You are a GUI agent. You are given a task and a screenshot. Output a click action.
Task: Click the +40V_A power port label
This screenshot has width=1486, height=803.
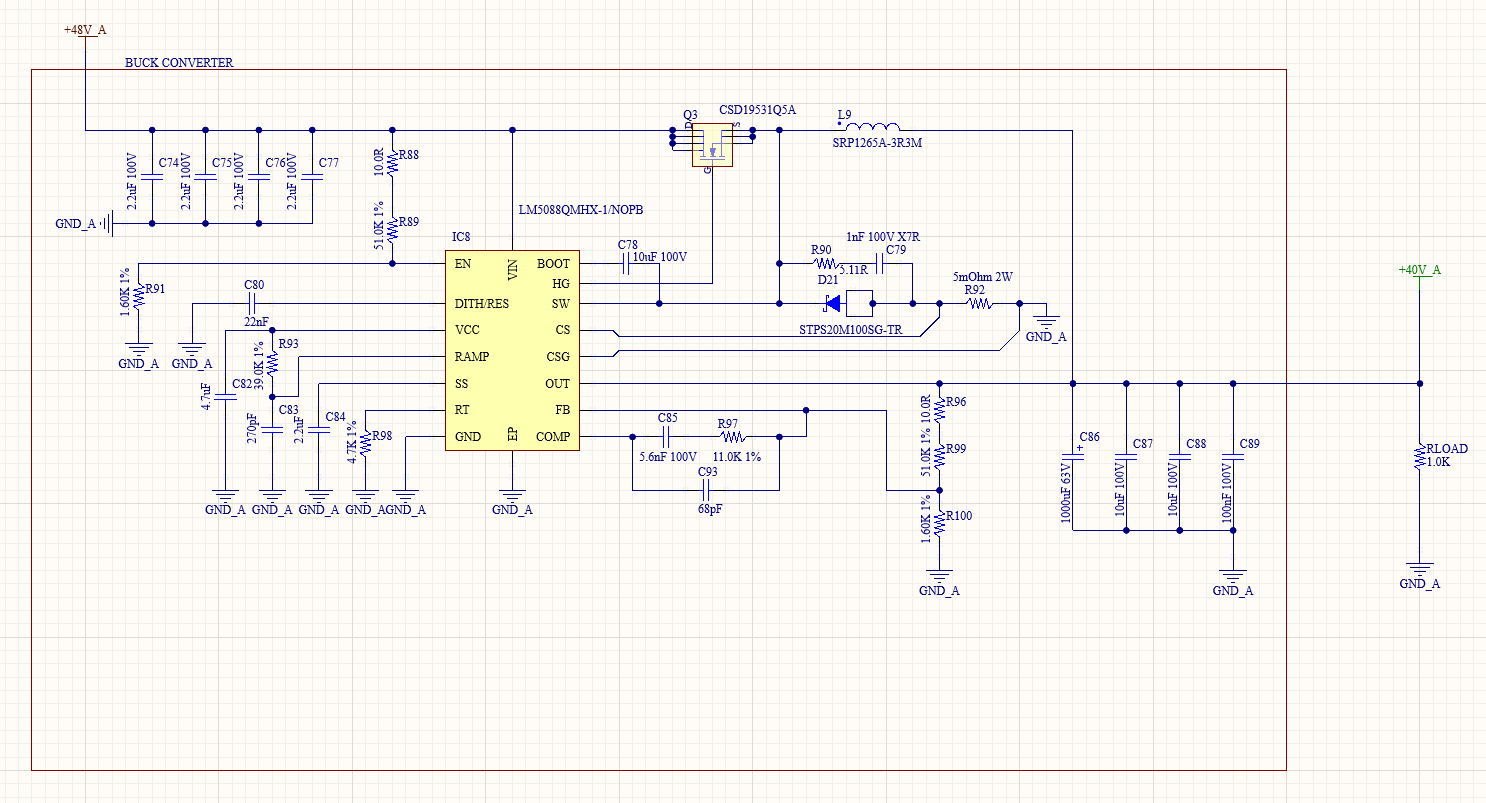click(x=1419, y=270)
